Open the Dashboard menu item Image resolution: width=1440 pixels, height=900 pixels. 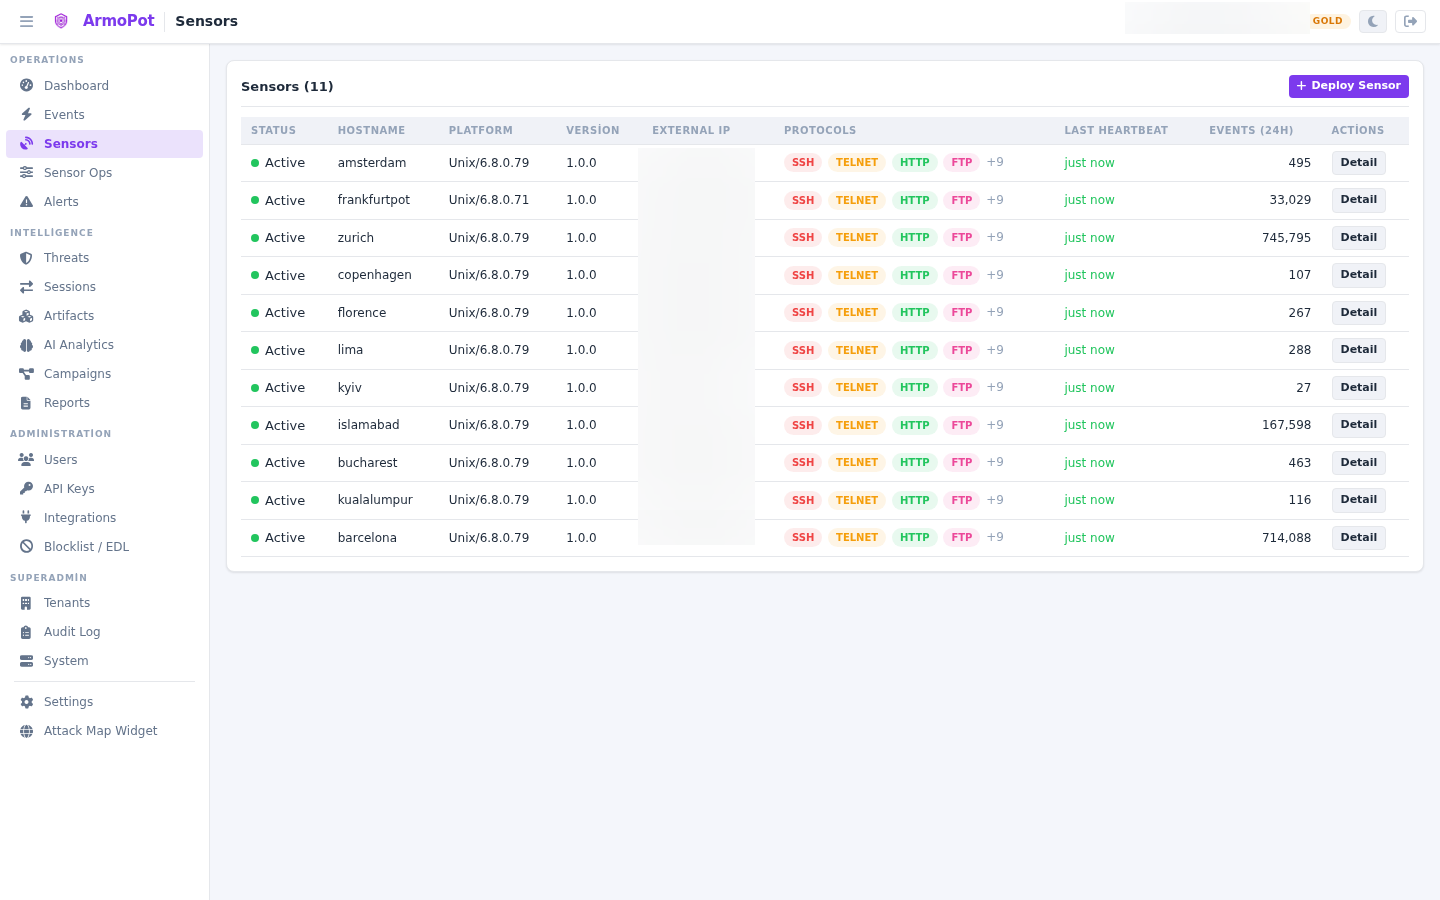(x=104, y=86)
